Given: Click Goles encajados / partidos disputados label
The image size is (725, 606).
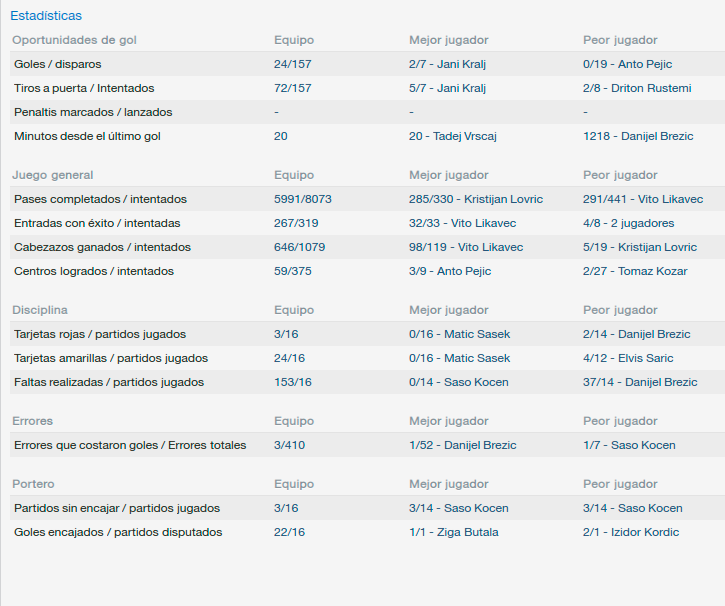Looking at the screenshot, I should (x=118, y=532).
